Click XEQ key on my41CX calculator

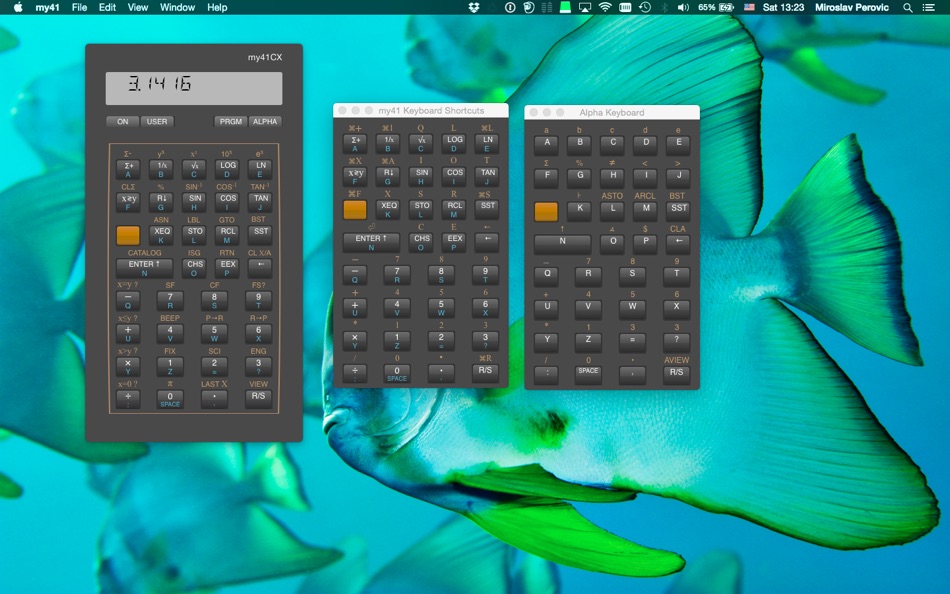pyautogui.click(x=162, y=235)
